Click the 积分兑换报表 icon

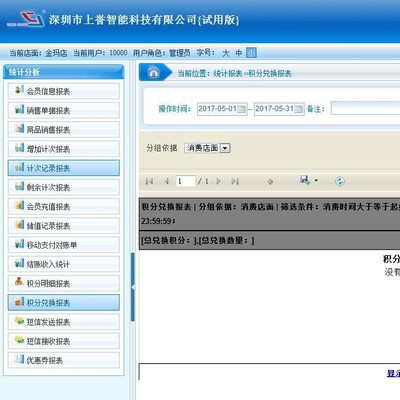(19, 302)
